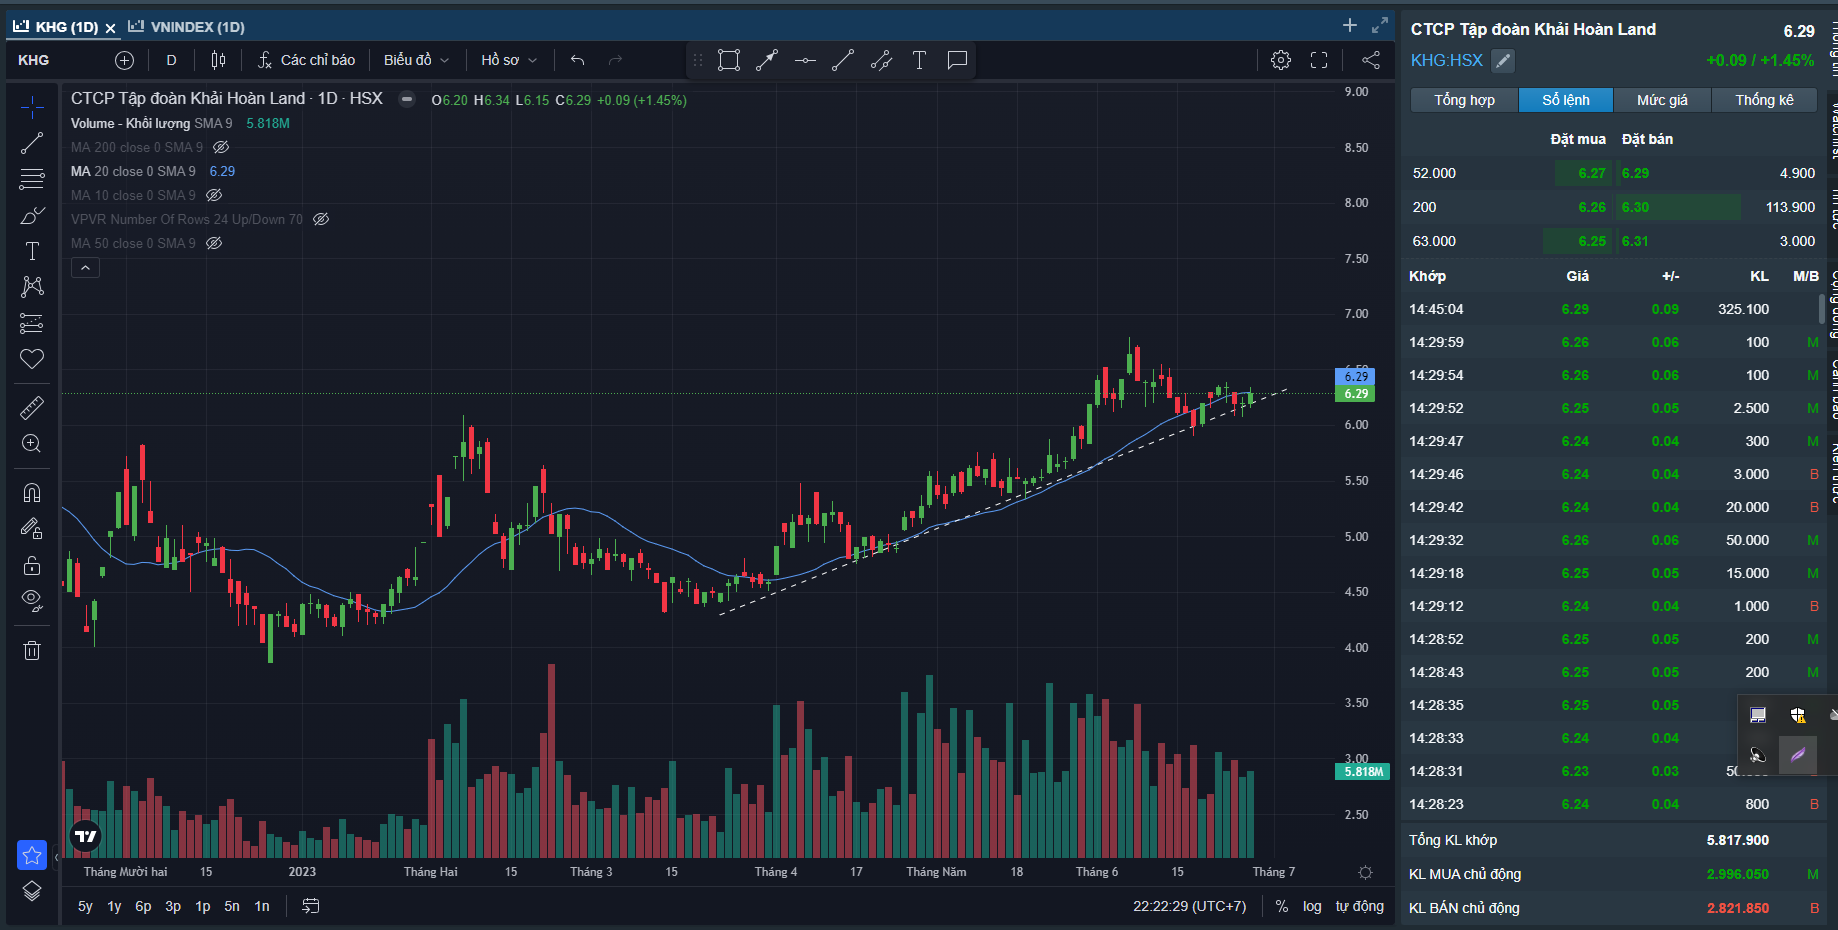Add to favorites heart icon
This screenshot has height=930, width=1838.
pyautogui.click(x=32, y=359)
